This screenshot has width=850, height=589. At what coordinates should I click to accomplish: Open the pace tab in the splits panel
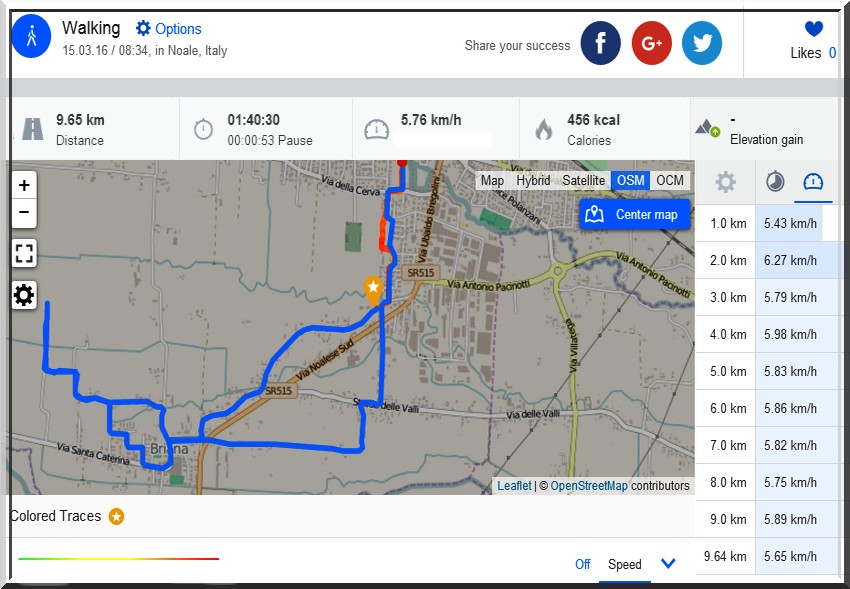tap(775, 182)
